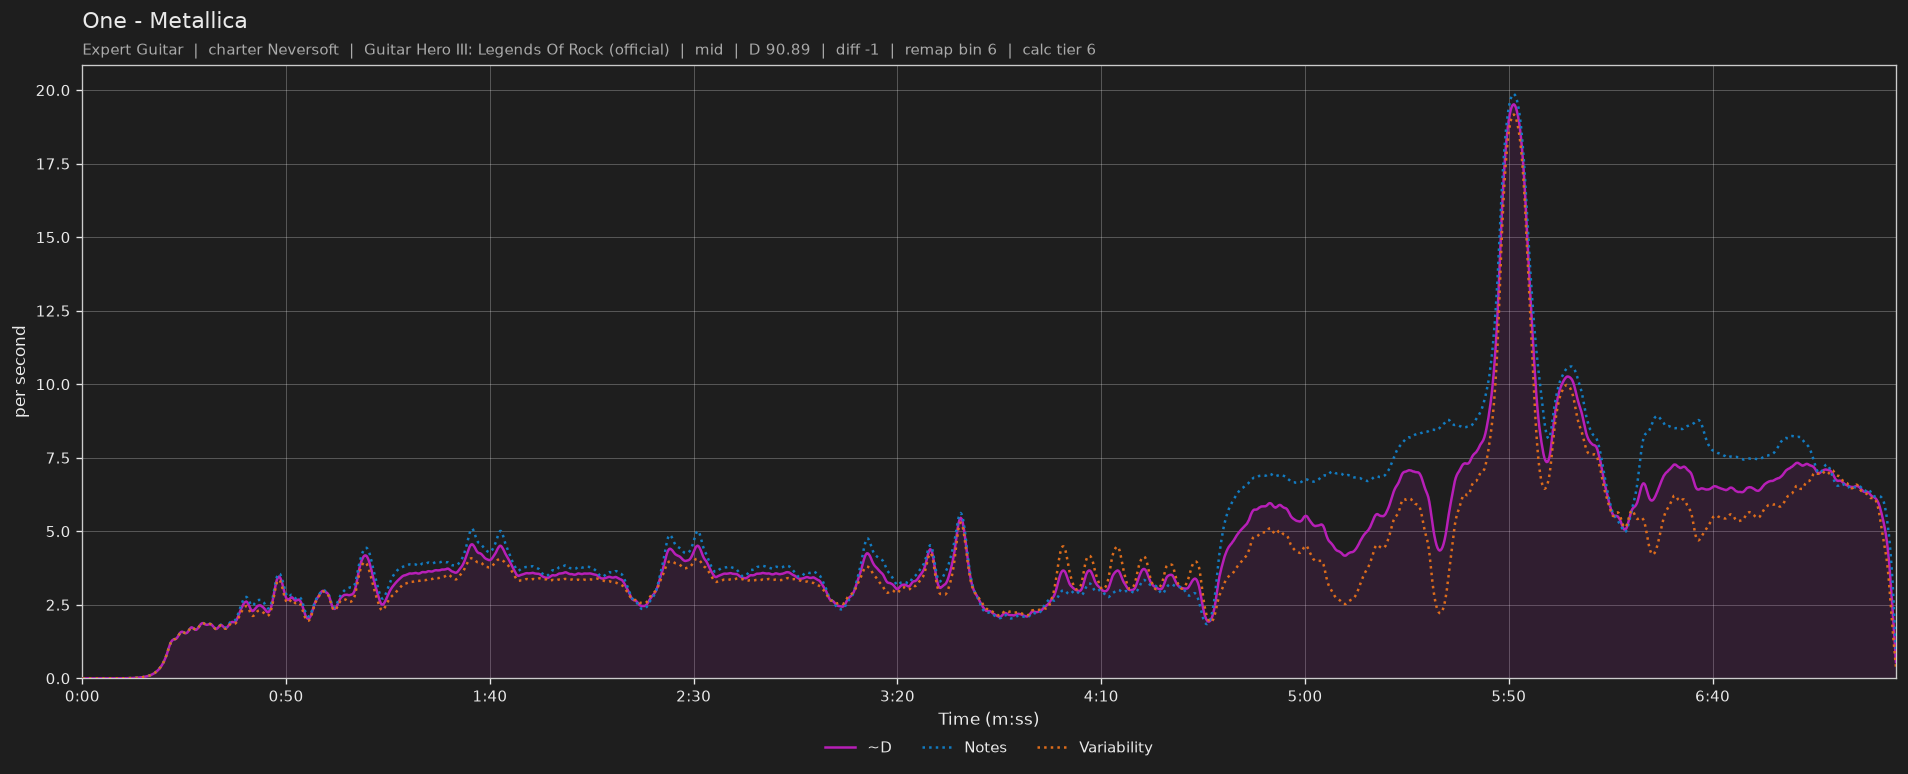Click the blue dotted Notes legend sample

click(938, 748)
